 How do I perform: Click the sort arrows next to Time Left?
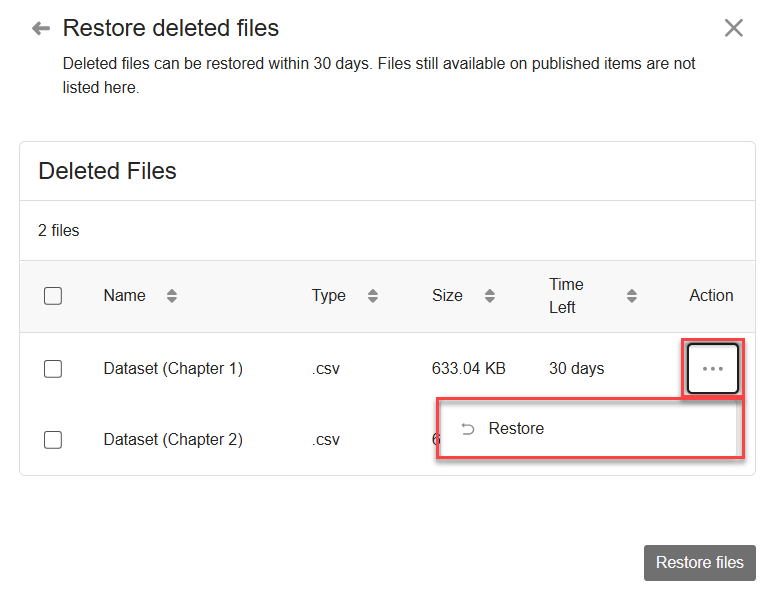pyautogui.click(x=631, y=296)
